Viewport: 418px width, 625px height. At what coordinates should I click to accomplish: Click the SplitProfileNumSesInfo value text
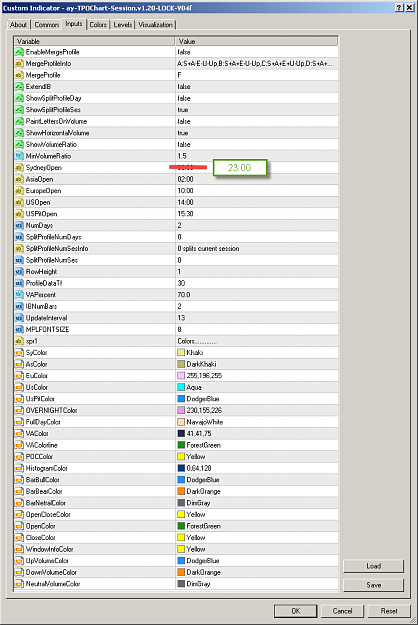(208, 248)
